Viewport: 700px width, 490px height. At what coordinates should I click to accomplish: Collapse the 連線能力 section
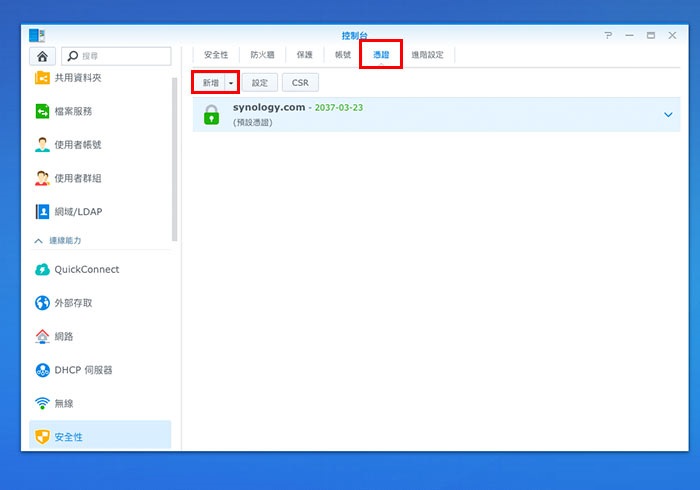[x=38, y=241]
